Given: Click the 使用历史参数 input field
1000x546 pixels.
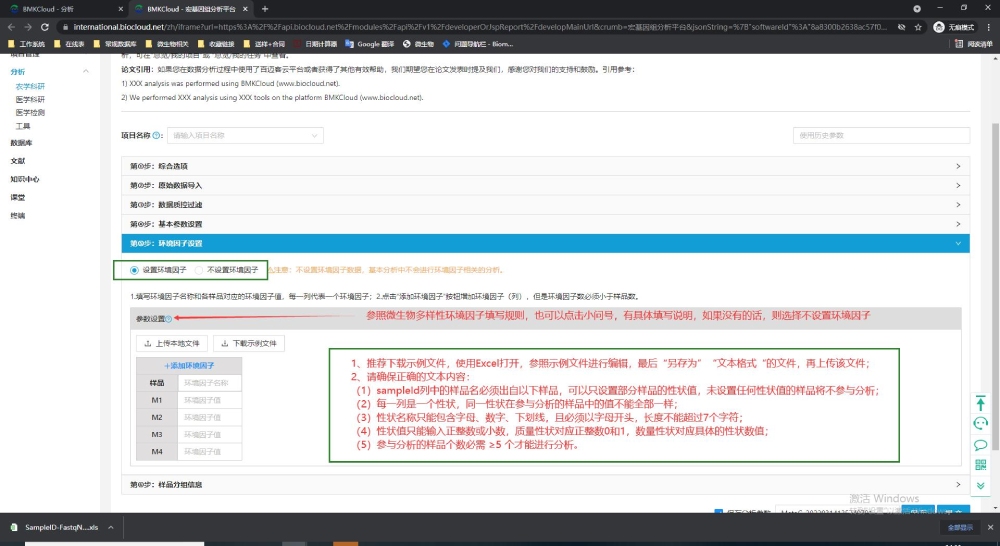Looking at the screenshot, I should (x=880, y=135).
